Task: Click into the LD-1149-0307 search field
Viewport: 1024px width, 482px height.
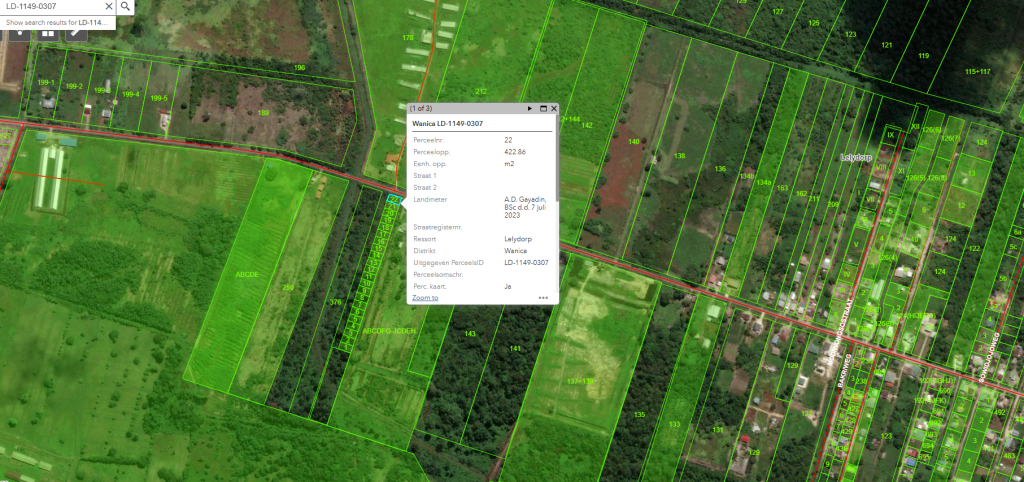Action: point(50,7)
